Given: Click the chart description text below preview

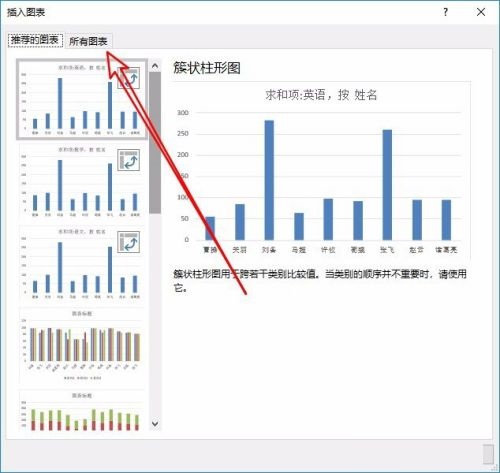Looking at the screenshot, I should click(320, 281).
